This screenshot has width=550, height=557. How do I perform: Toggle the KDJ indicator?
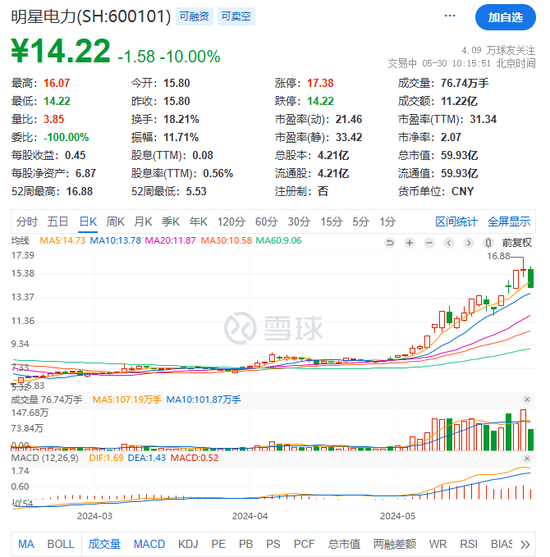(188, 544)
